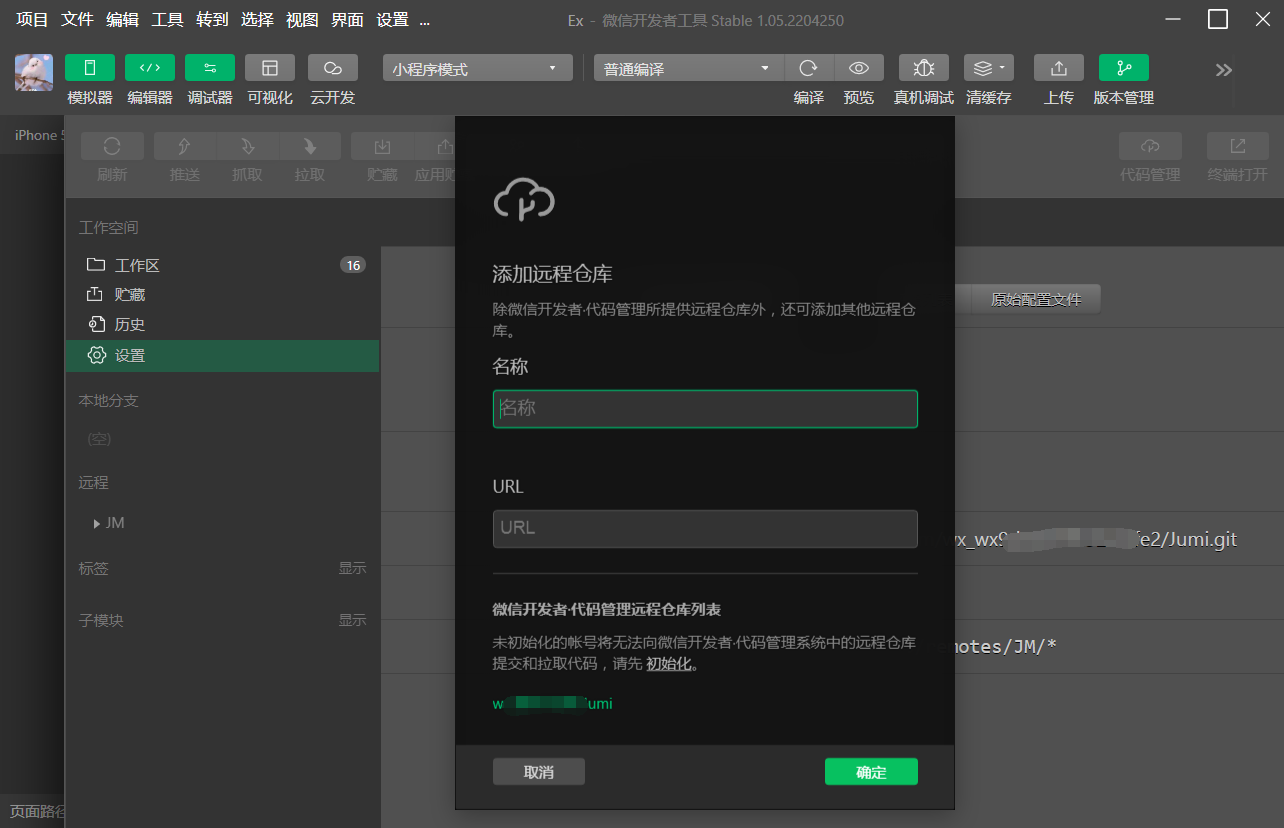
Task: Open the 可视化 visualization icon
Action: coord(270,68)
